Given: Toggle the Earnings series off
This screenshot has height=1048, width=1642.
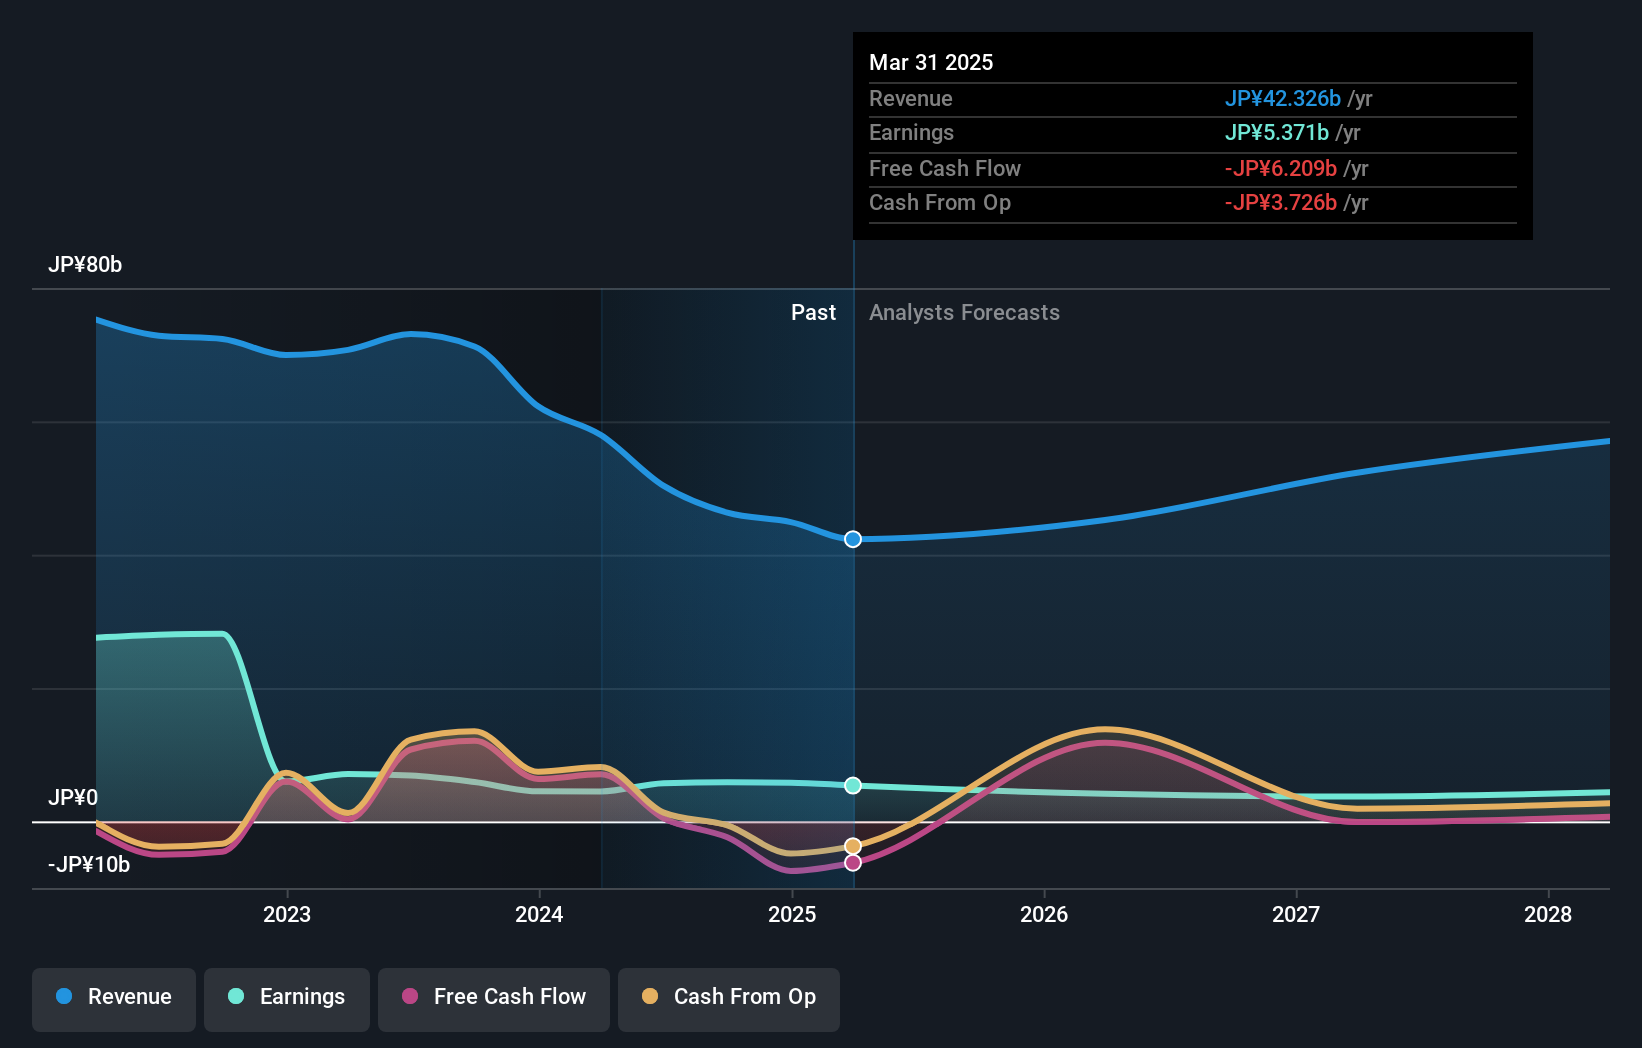Looking at the screenshot, I should click(x=287, y=997).
